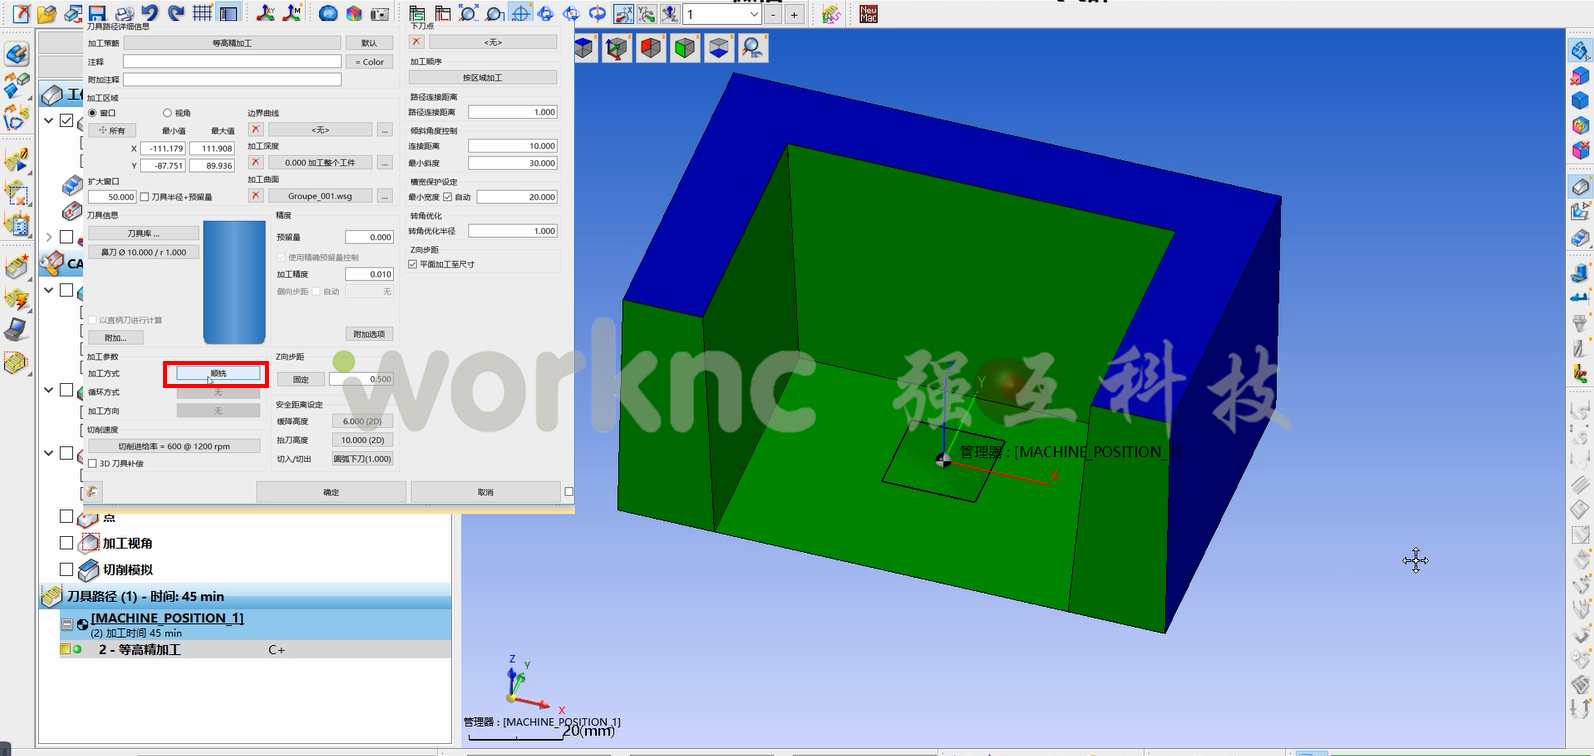Tick the checkbox beside 切削模拟 in tree
Screen dimensions: 1594x756
[x=66, y=569]
